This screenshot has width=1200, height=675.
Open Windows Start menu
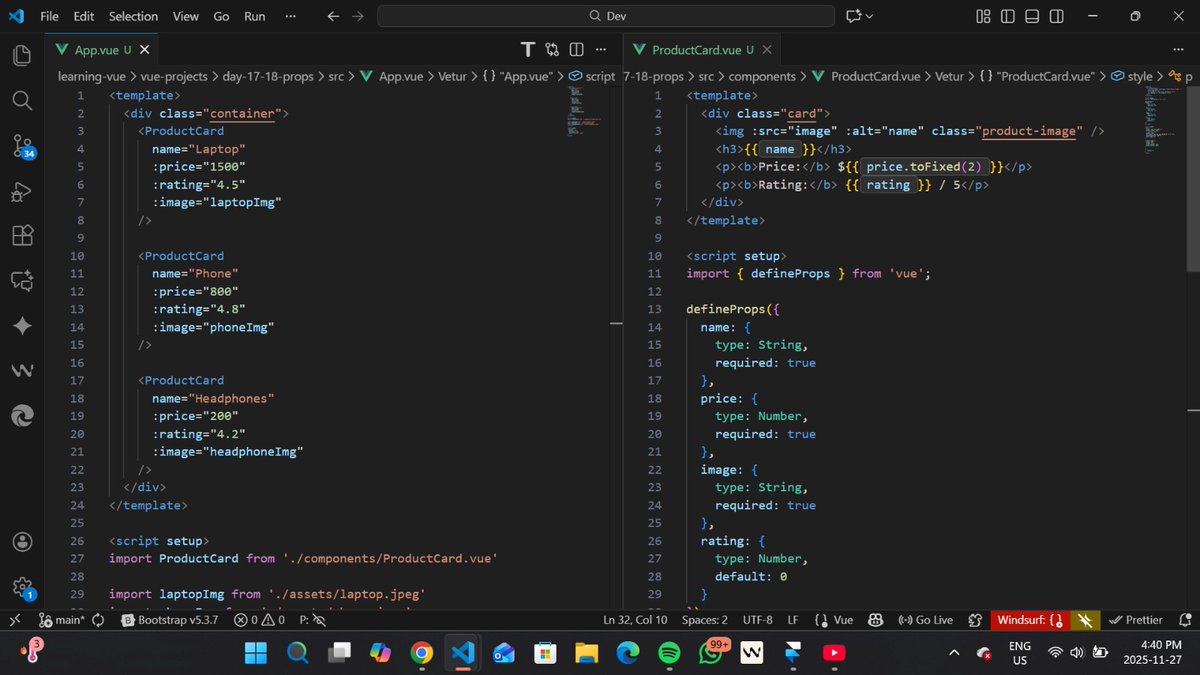(x=256, y=652)
